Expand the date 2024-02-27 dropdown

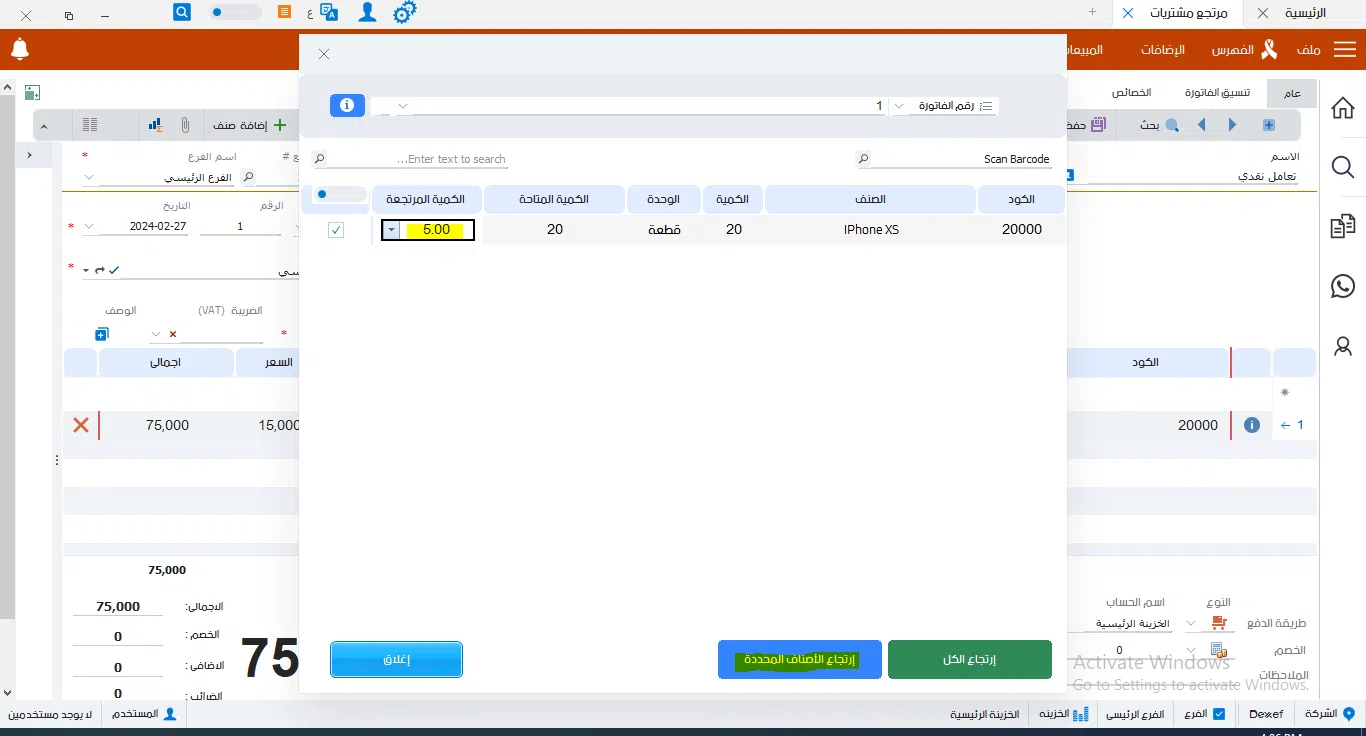(90, 227)
